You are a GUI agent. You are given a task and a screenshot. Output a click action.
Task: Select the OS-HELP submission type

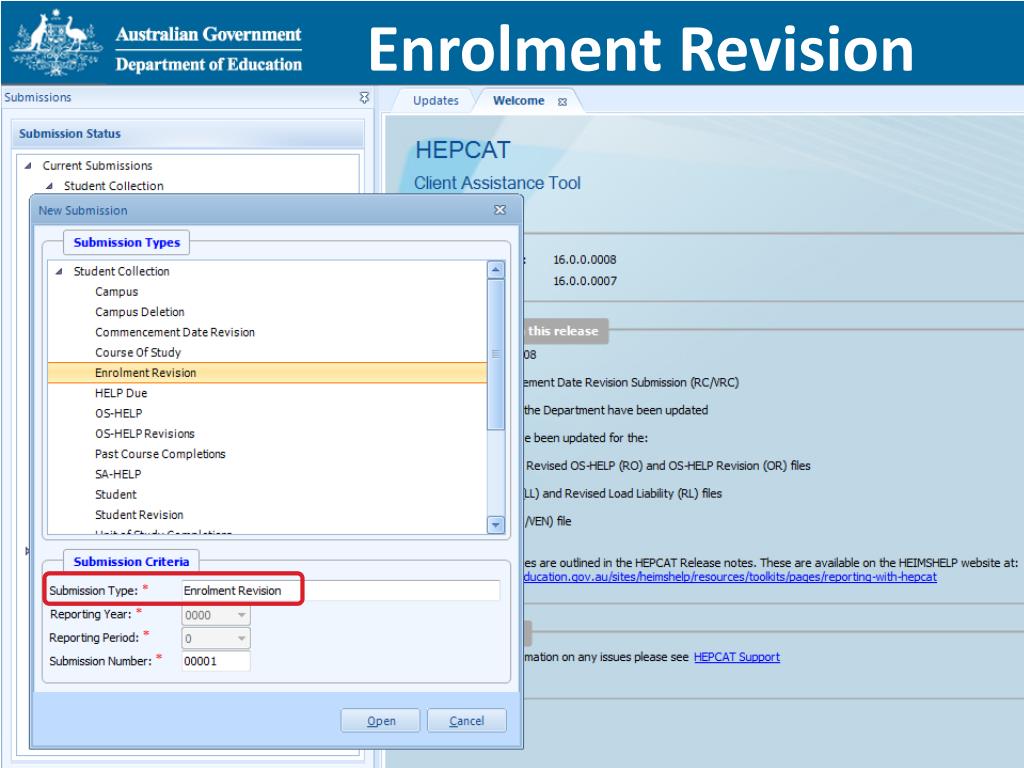coord(118,413)
